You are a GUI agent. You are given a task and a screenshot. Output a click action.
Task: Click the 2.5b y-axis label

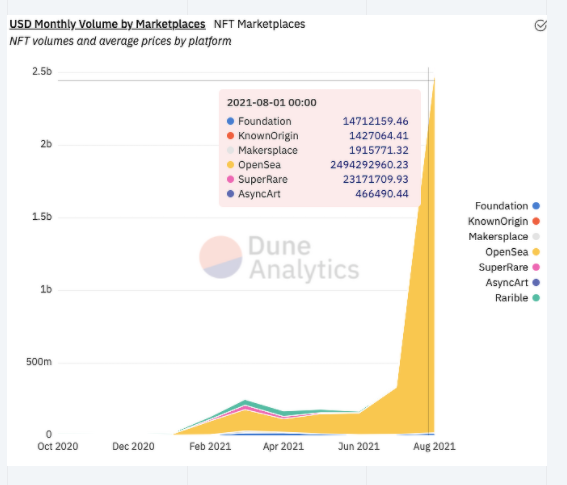pyautogui.click(x=42, y=72)
